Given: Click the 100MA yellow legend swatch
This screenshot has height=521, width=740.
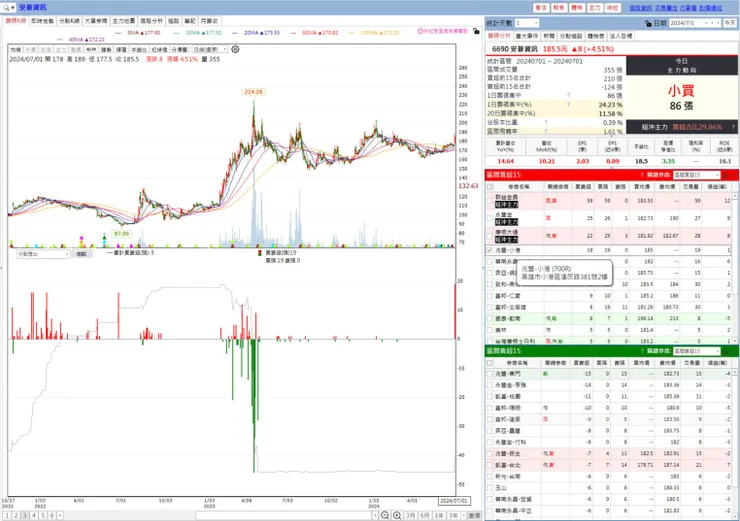Looking at the screenshot, I should 351,33.
